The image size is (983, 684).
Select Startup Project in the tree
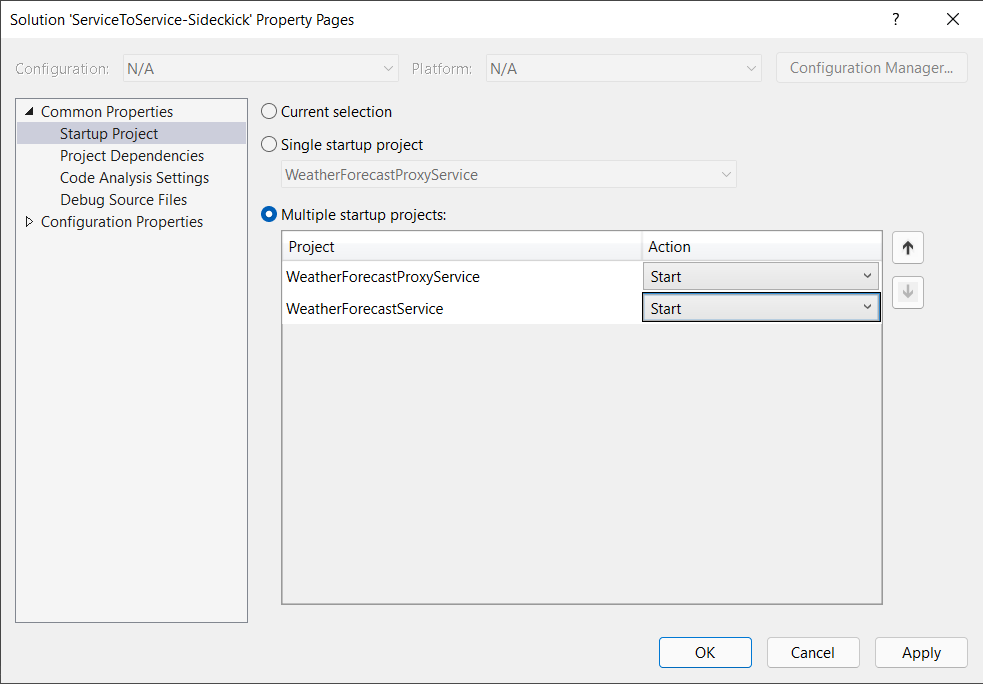coord(109,134)
